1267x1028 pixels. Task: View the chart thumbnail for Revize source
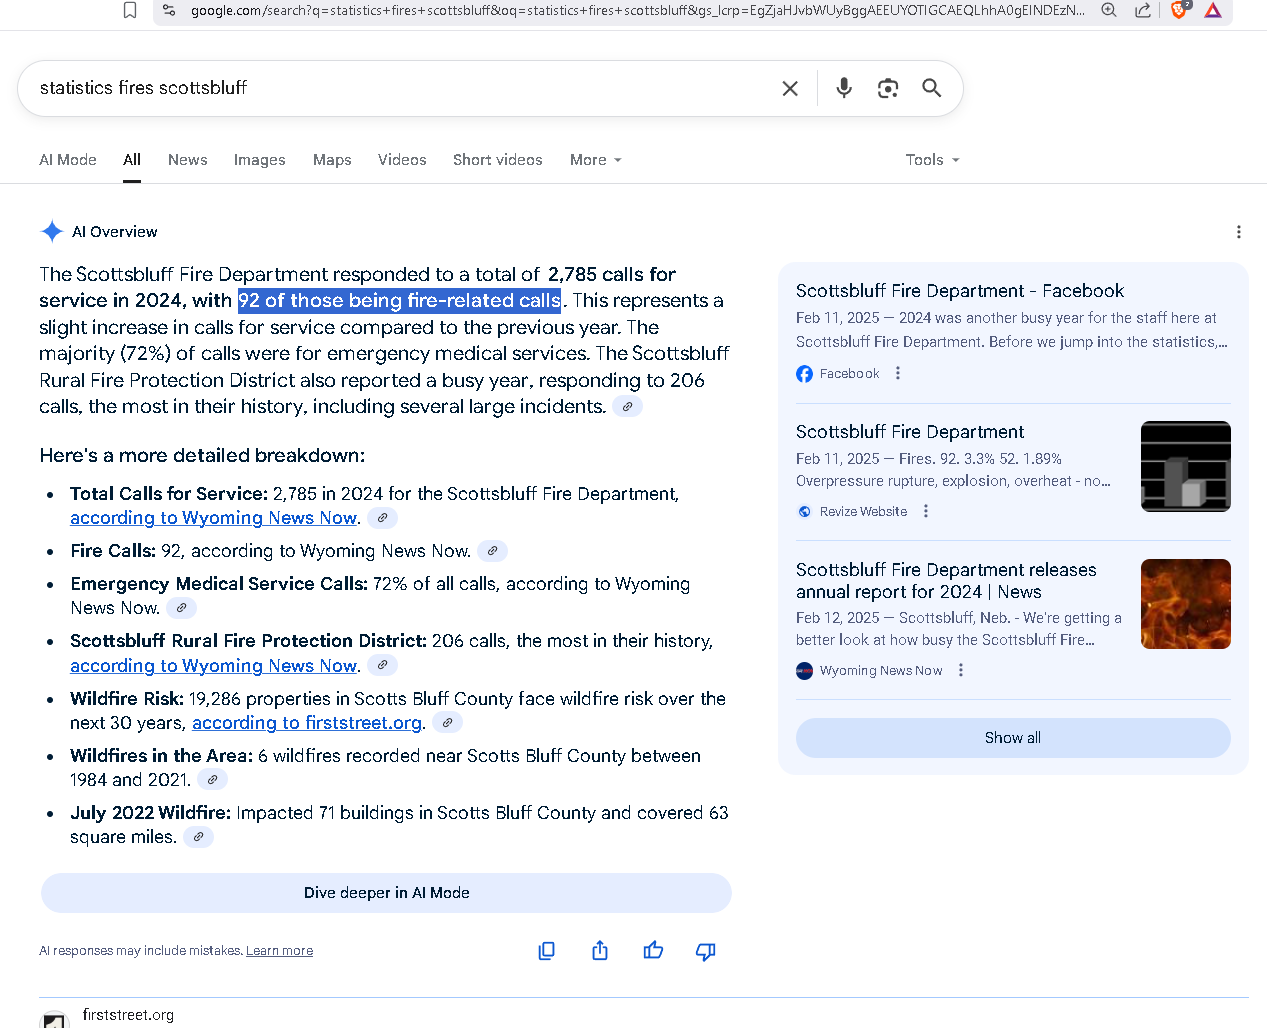click(x=1186, y=466)
